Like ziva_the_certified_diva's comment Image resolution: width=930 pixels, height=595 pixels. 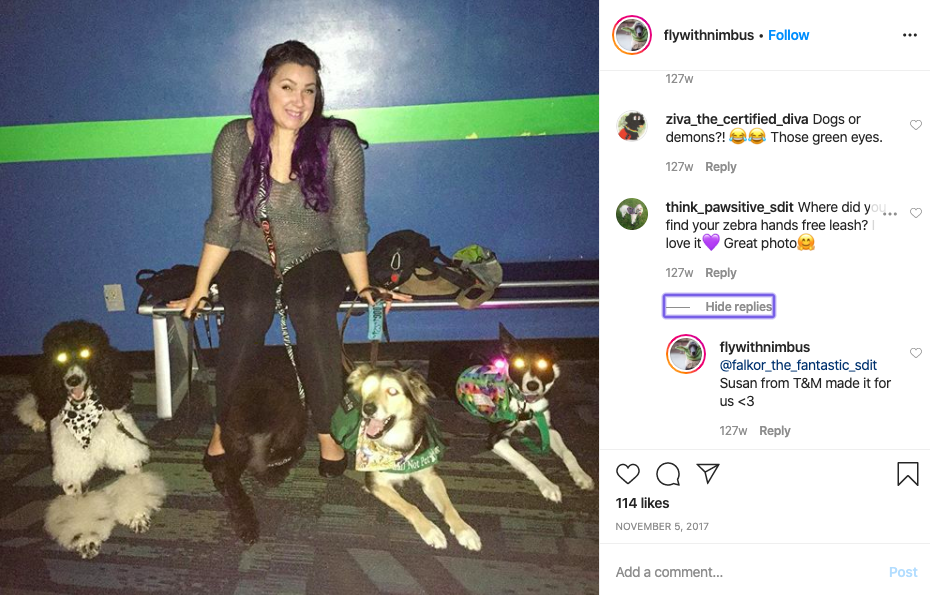click(916, 125)
